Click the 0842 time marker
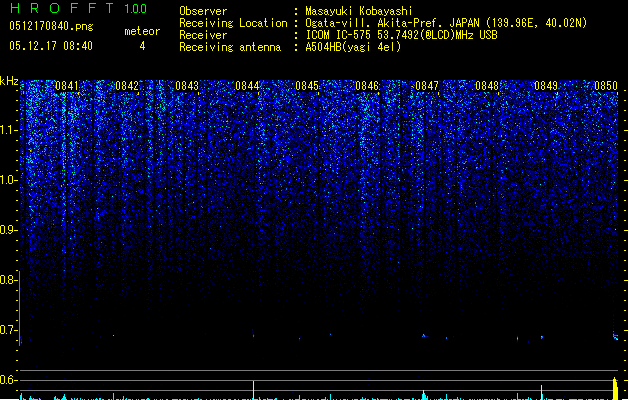The image size is (629, 400). (127, 86)
